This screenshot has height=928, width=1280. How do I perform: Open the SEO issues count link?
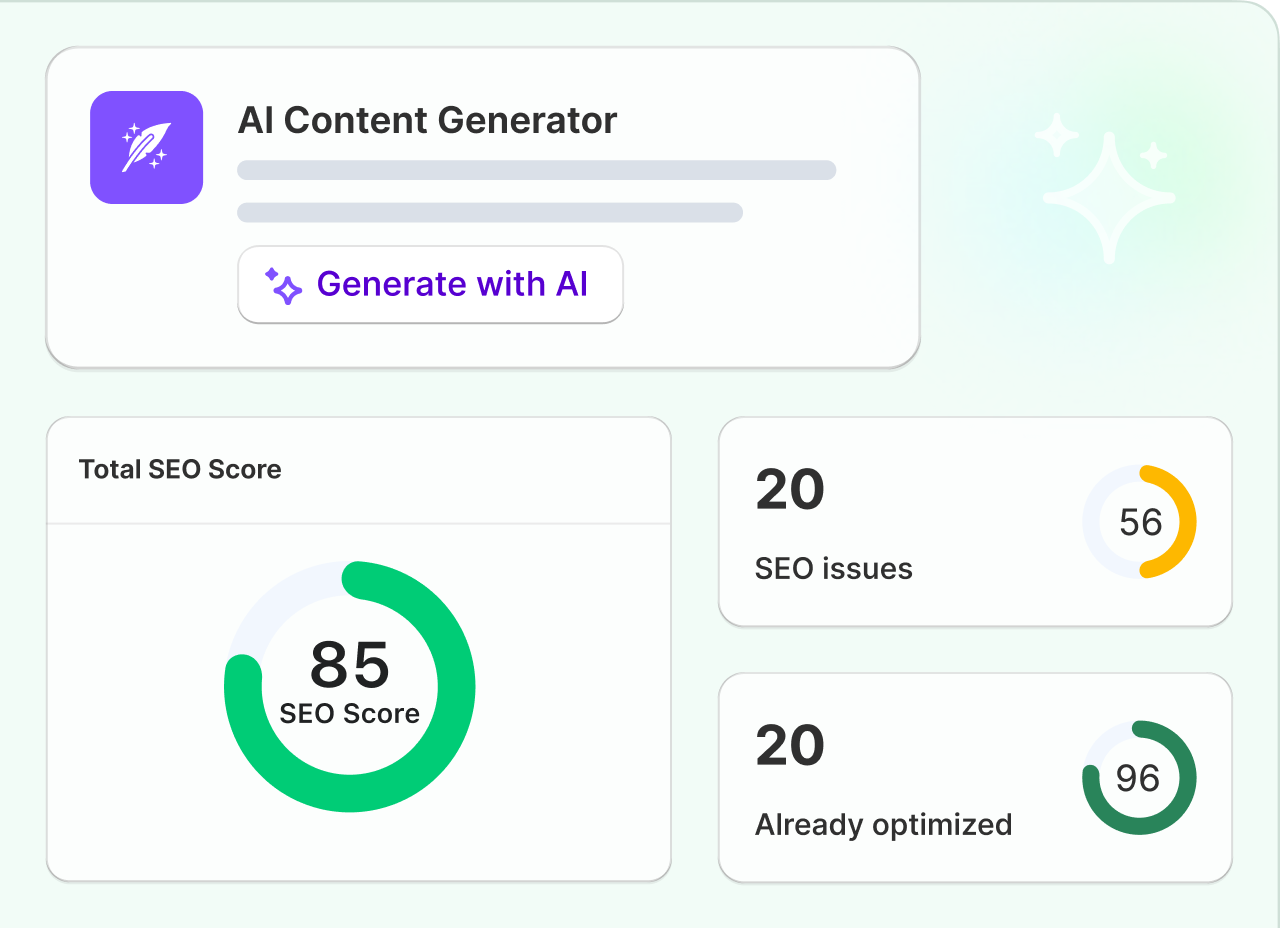pyautogui.click(x=791, y=489)
